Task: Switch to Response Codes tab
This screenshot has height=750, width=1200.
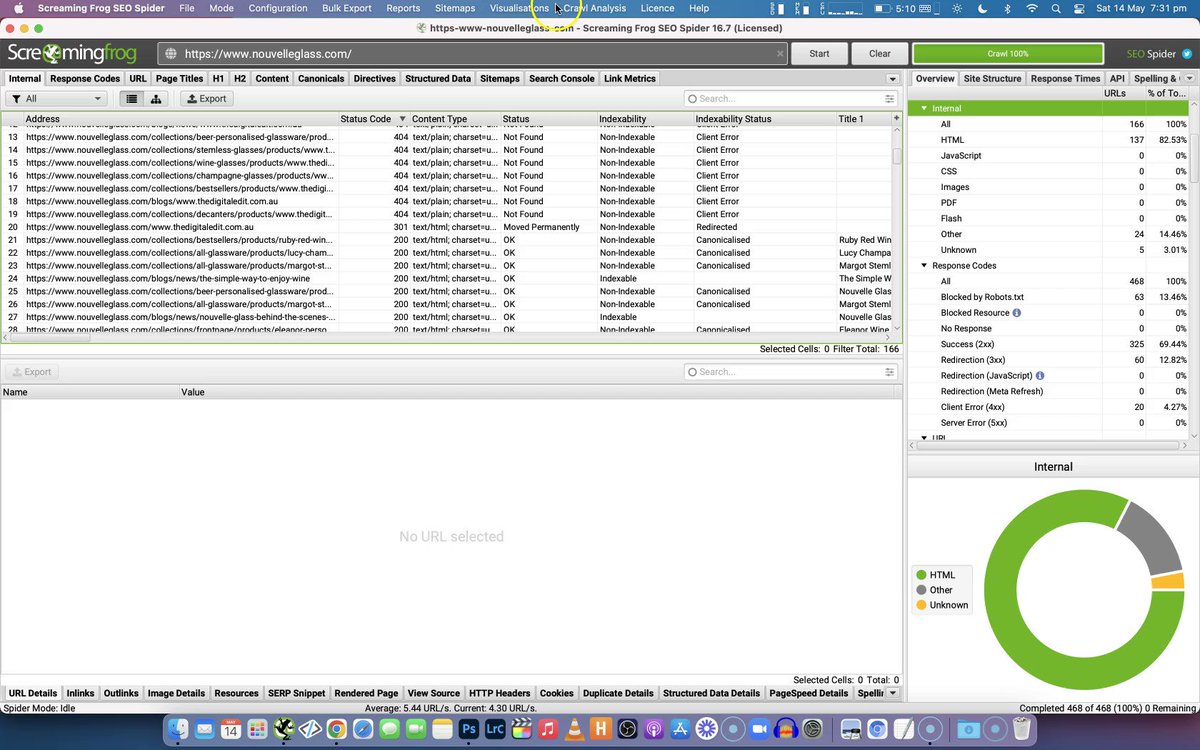Action: (x=86, y=78)
